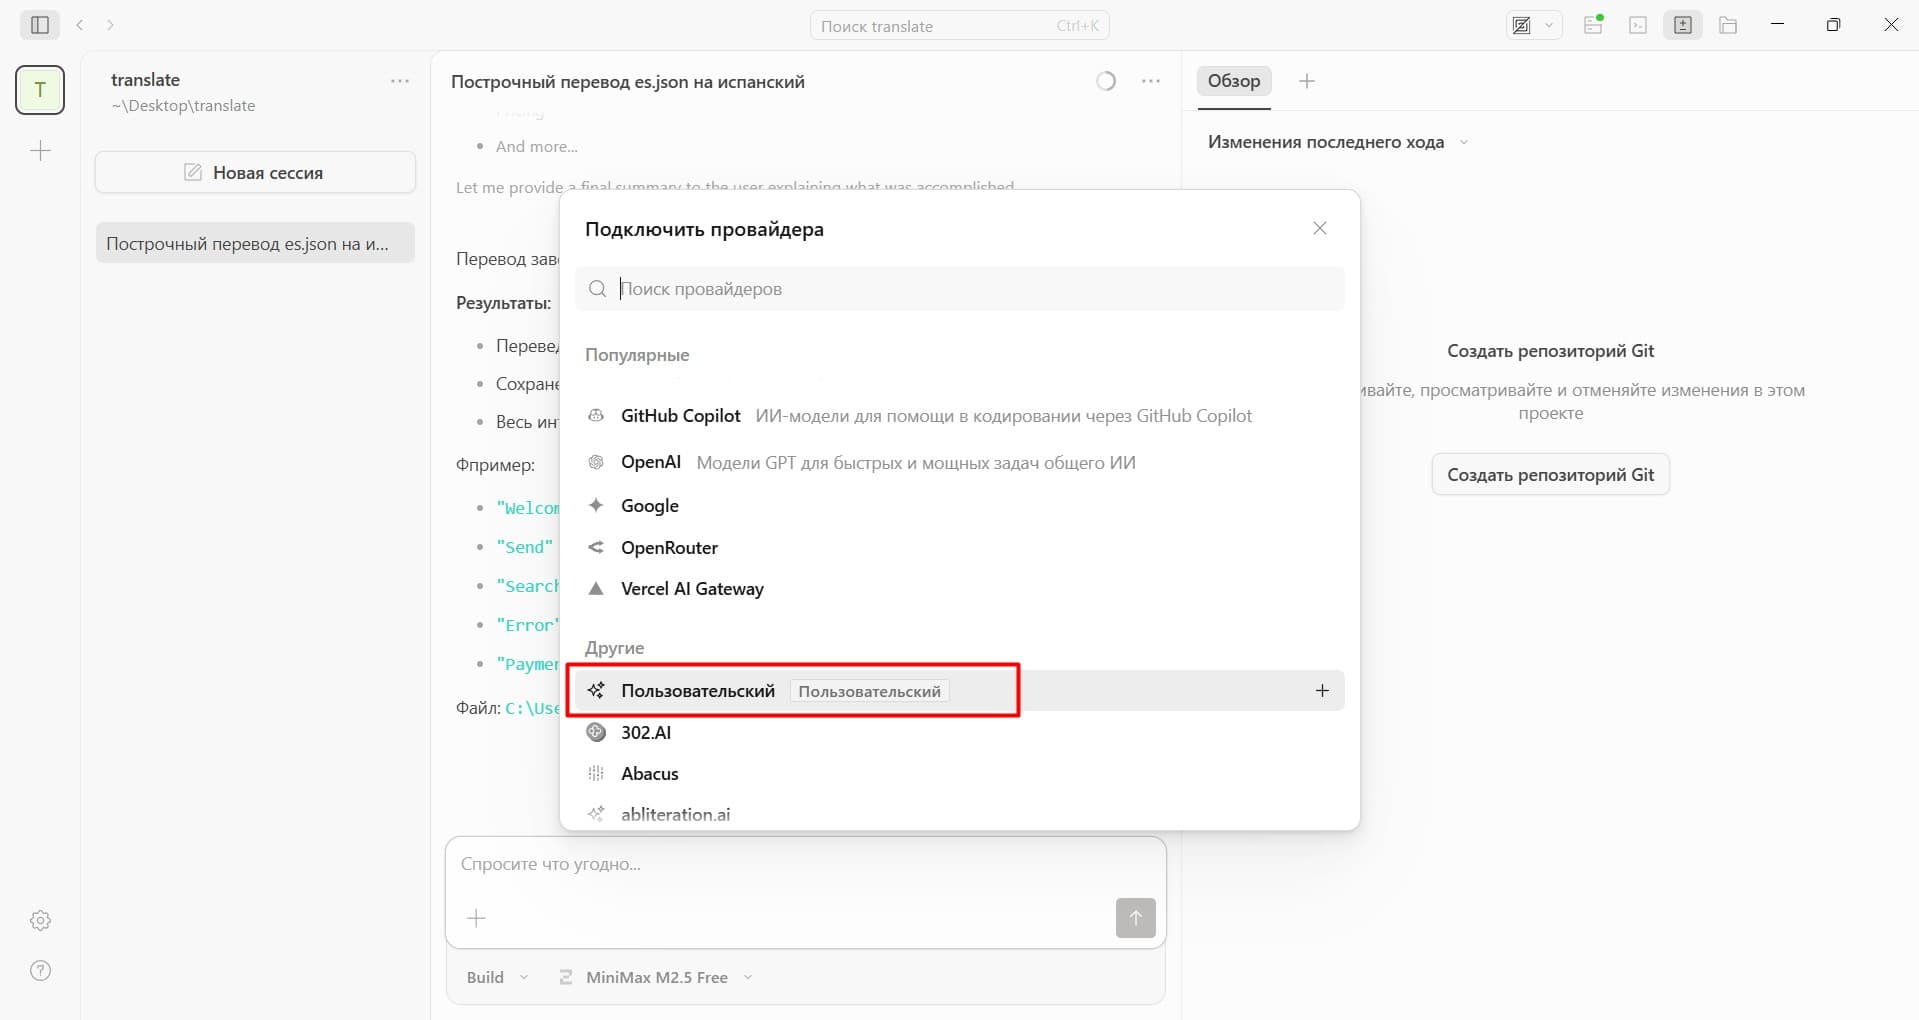Open help question mark icon

[40, 970]
